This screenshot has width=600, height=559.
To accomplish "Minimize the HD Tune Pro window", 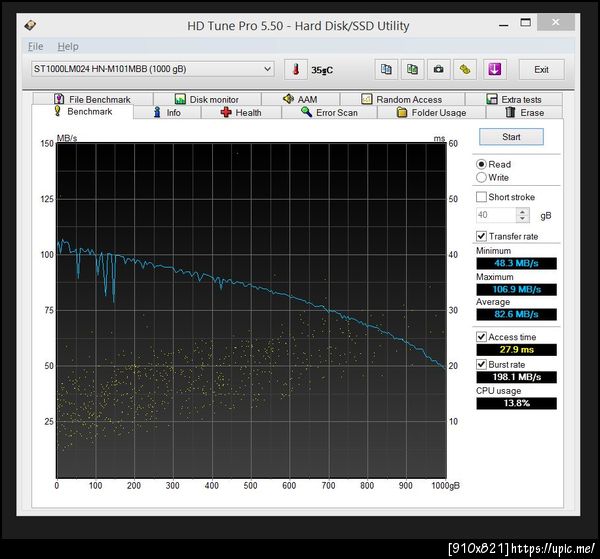I will point(504,24).
